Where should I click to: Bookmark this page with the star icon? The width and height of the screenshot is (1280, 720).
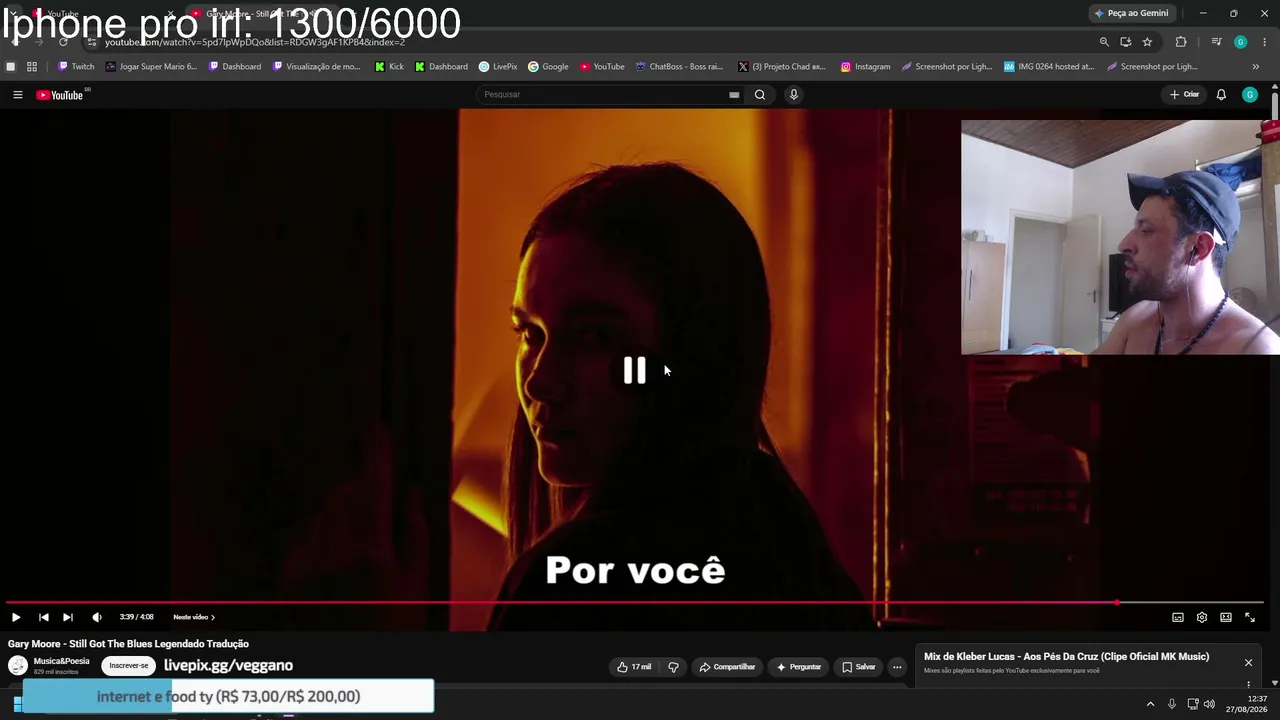[x=1147, y=42]
